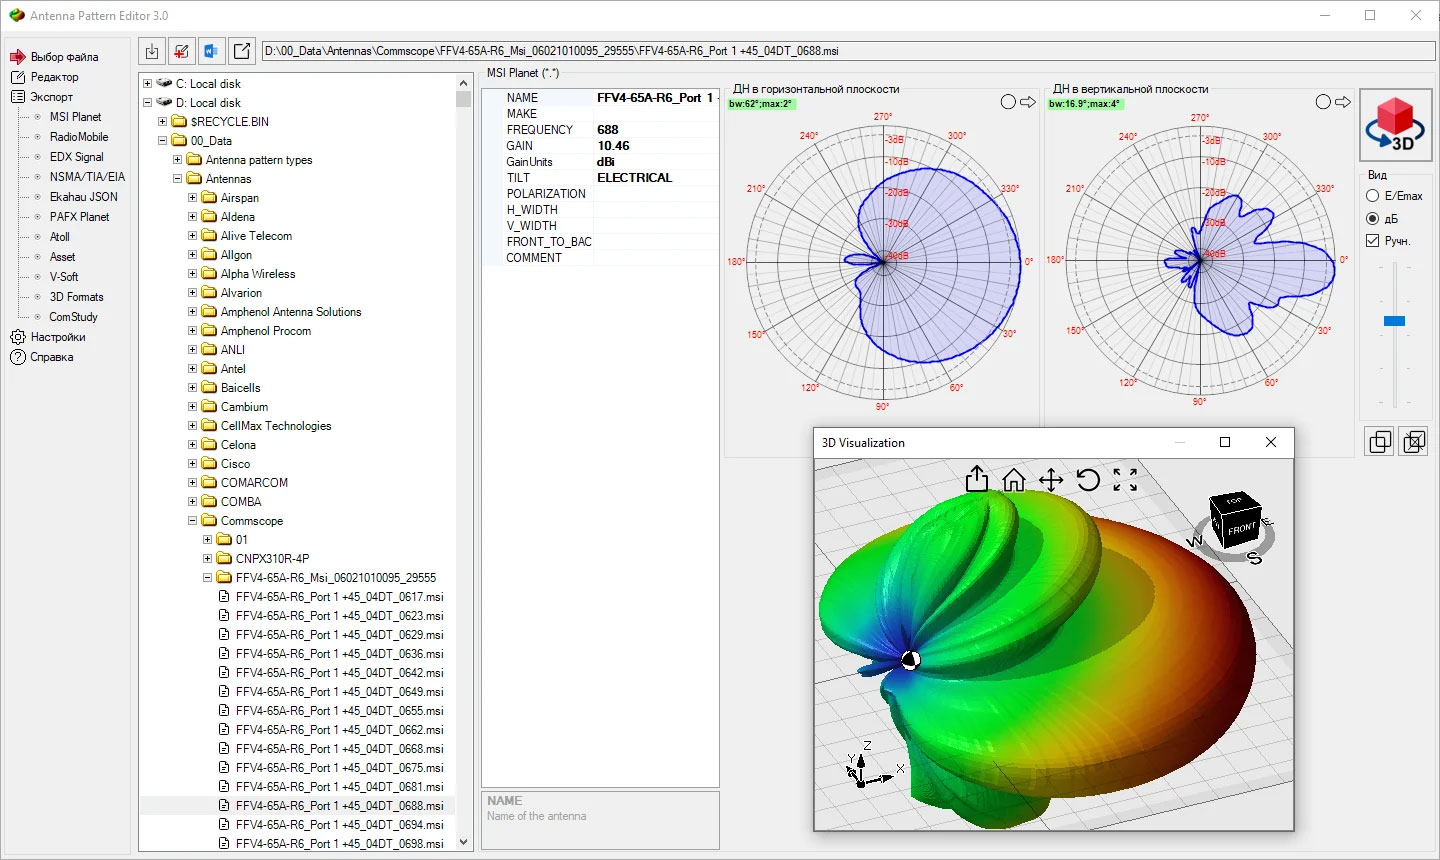
Task: Click the share/export icon in 3D Visualization
Action: pos(977,480)
